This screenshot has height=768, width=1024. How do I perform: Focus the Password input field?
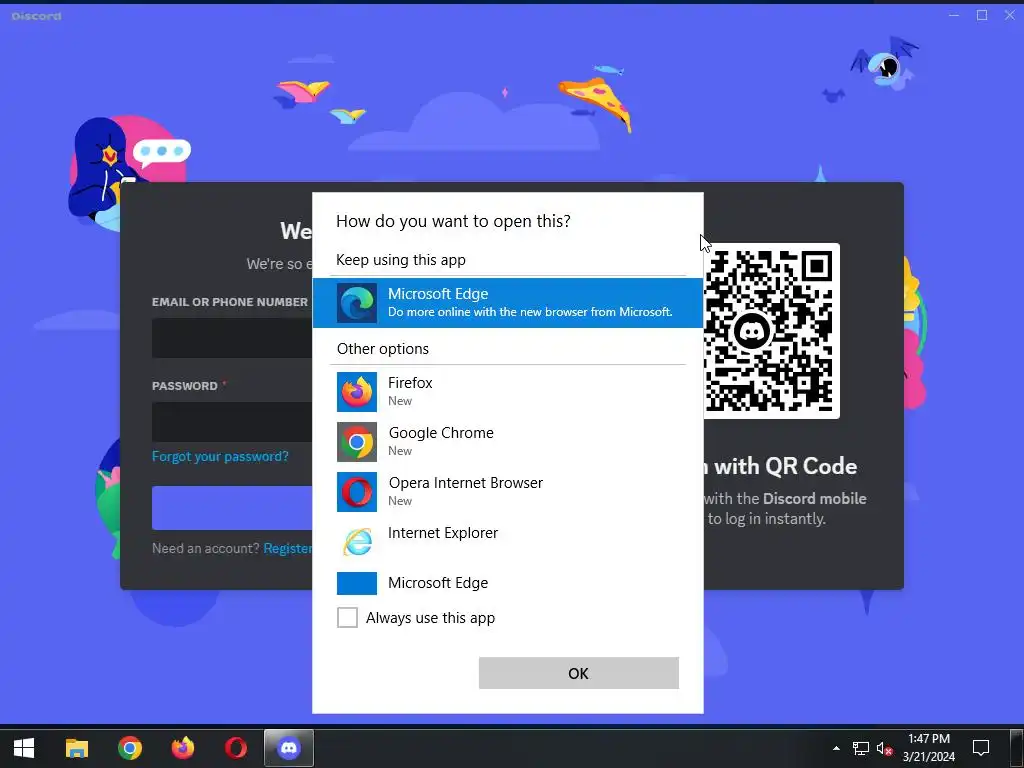point(232,422)
